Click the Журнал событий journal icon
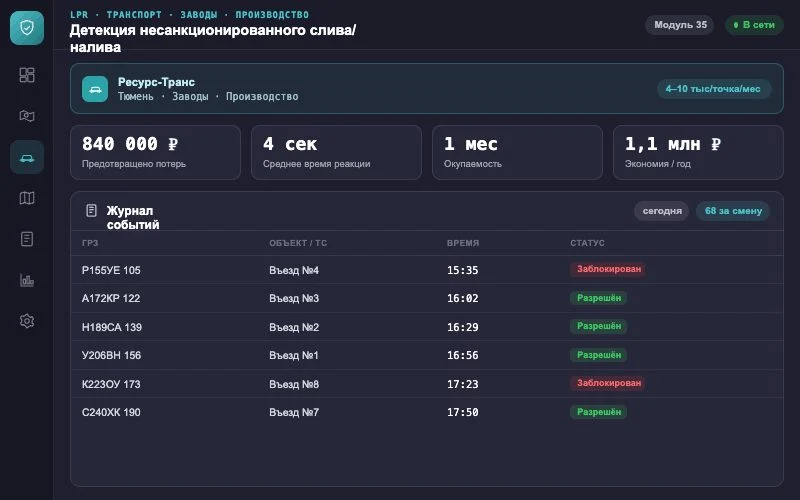This screenshot has width=800, height=500. [x=91, y=210]
